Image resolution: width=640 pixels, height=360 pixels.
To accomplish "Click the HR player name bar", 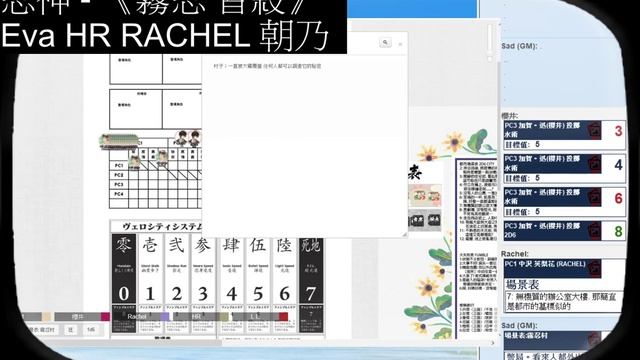I will [x=196, y=316].
